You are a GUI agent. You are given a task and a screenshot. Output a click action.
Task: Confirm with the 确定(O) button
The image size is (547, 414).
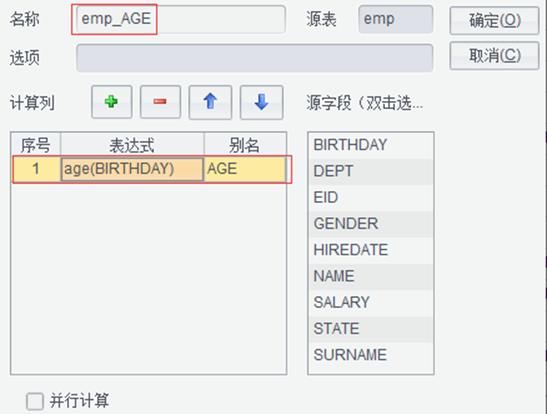point(494,21)
